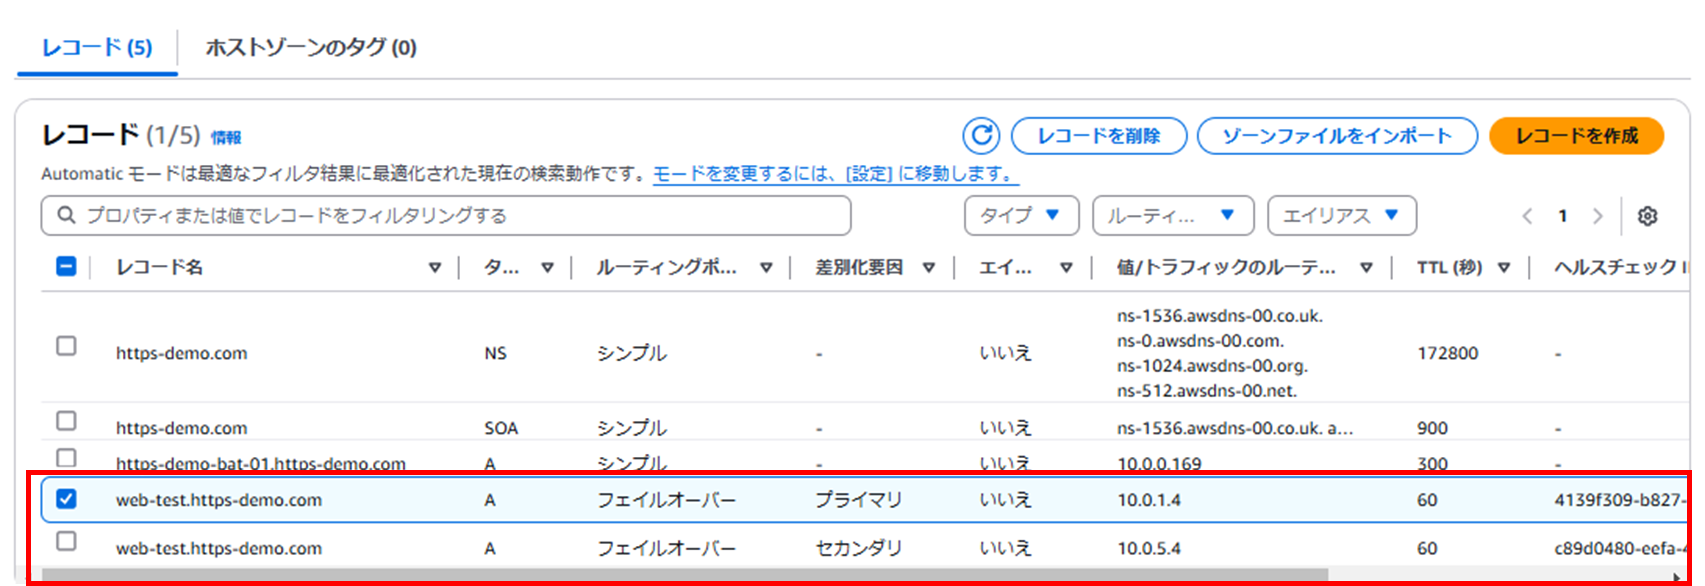Sort by タイプ column arrow
The width and height of the screenshot is (1705, 586).
[547, 268]
